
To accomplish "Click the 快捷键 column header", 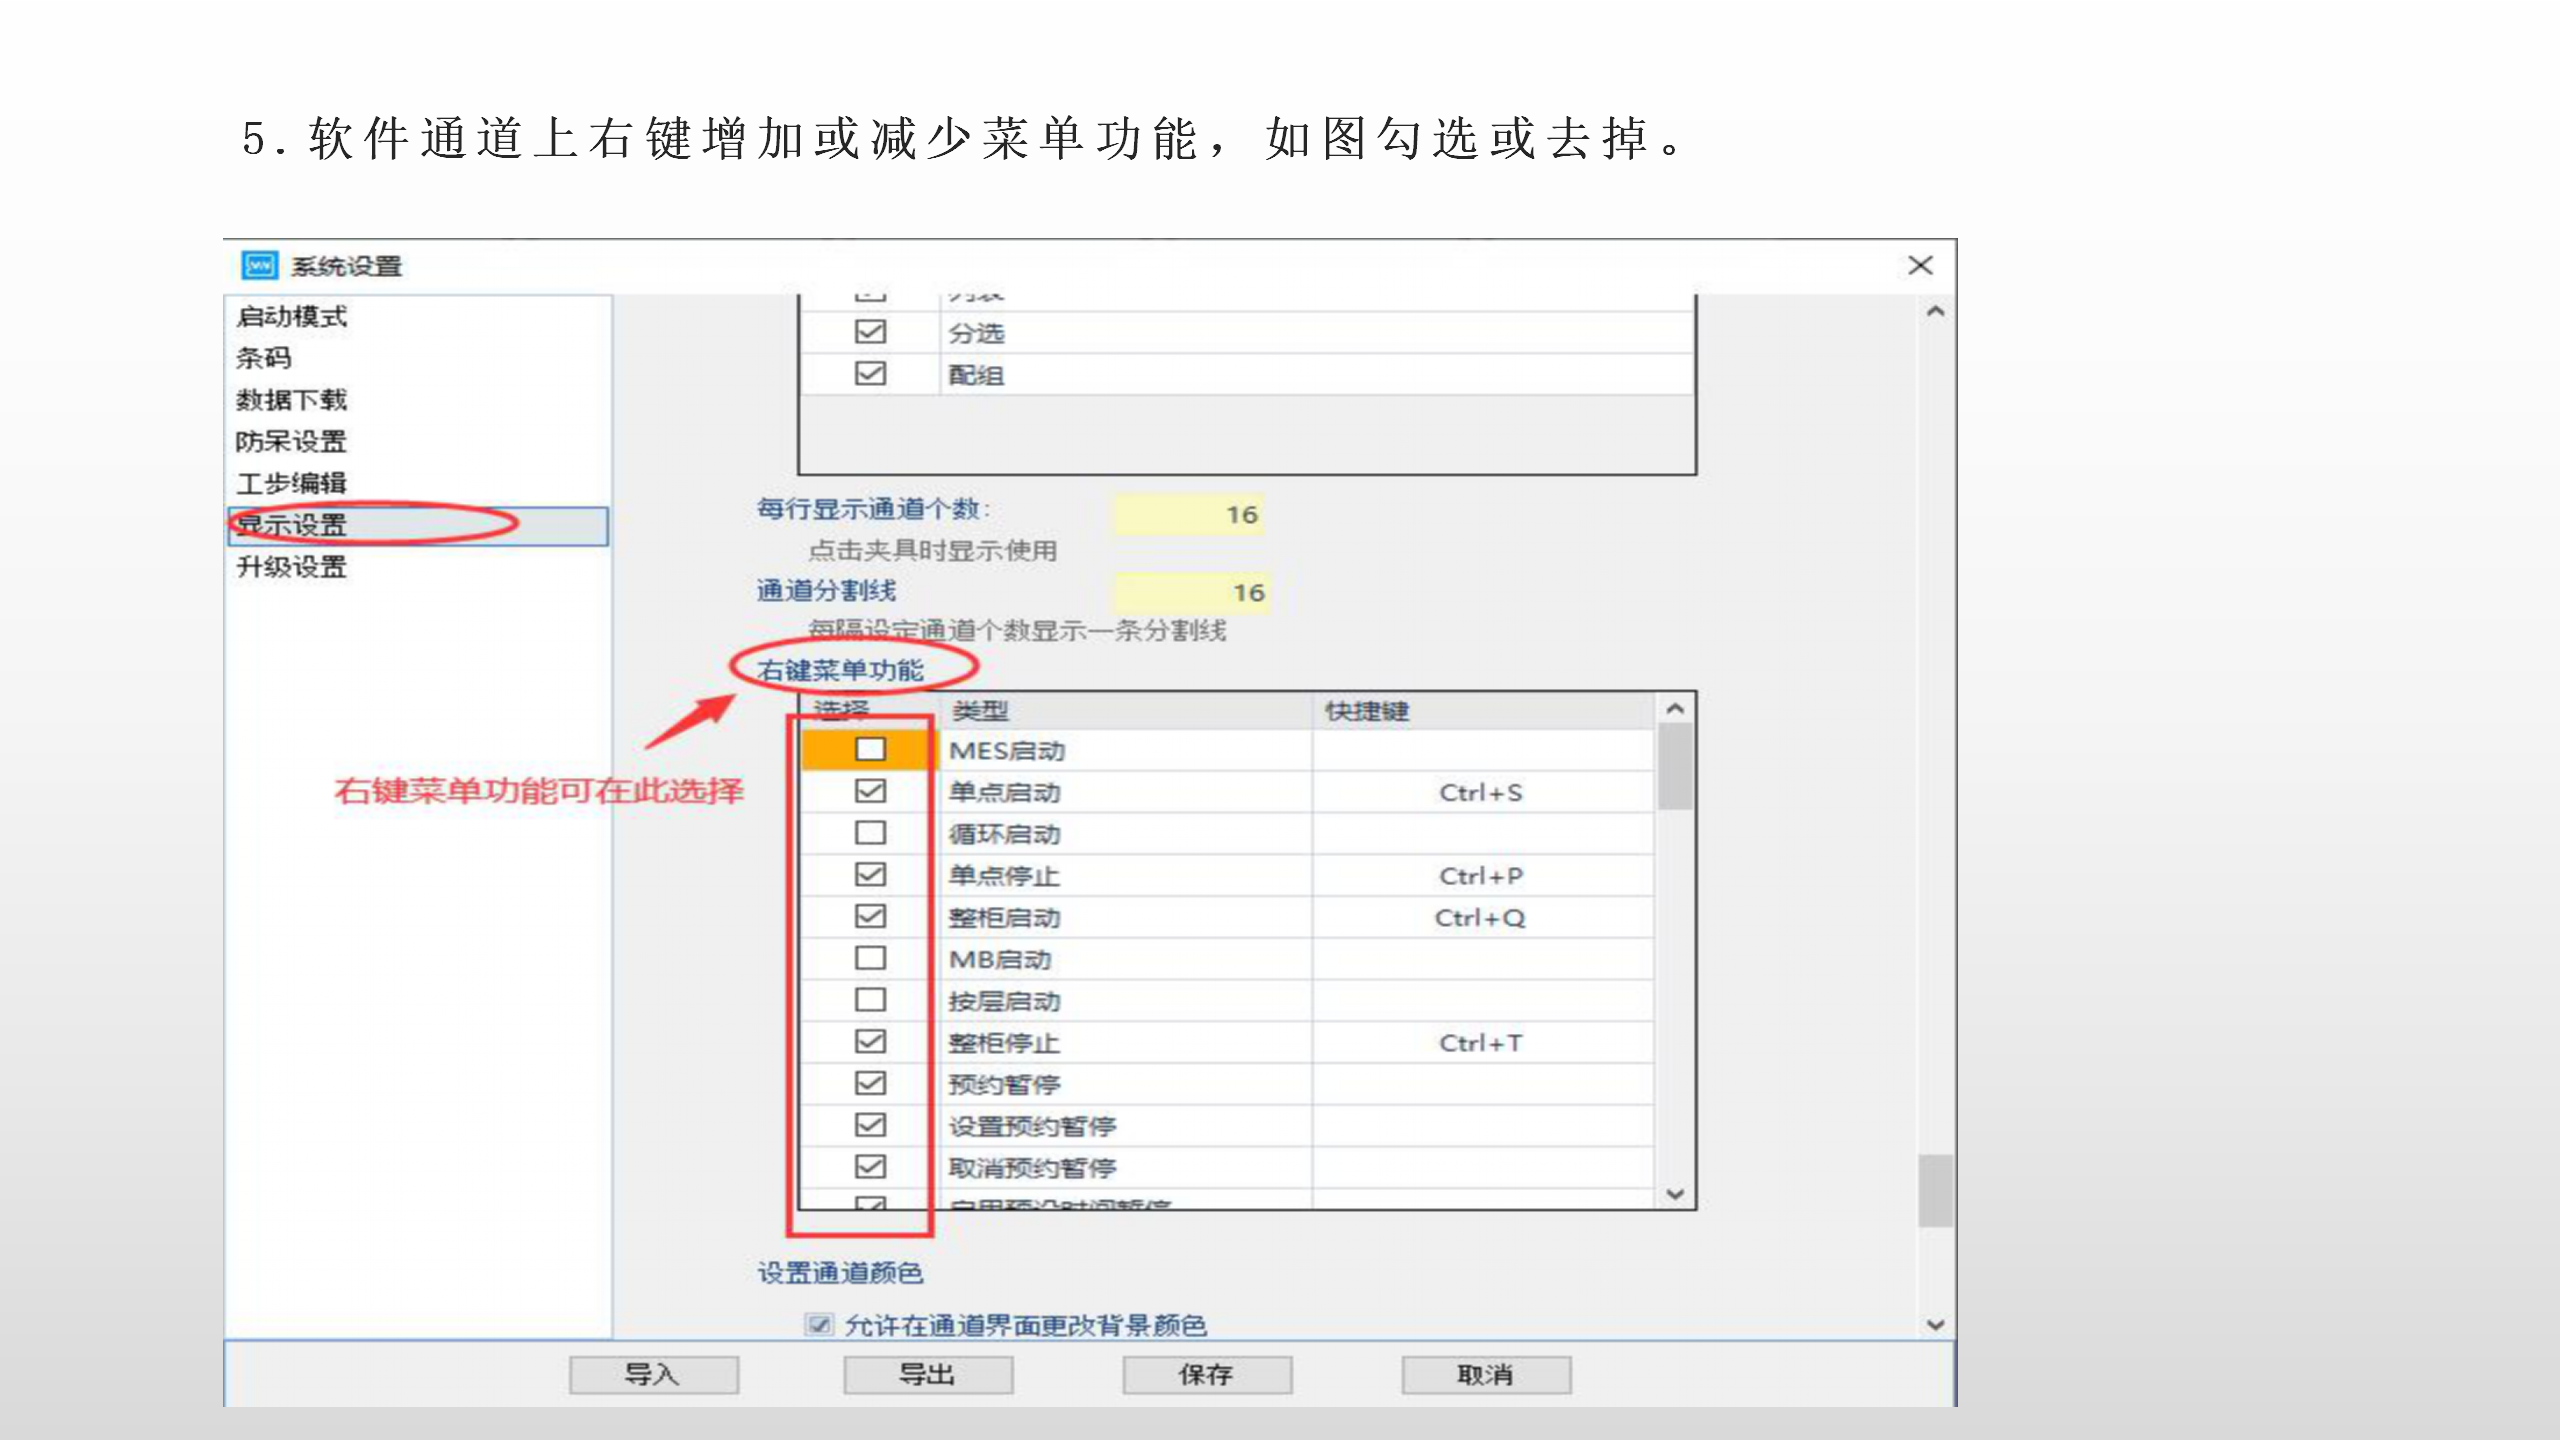I will coord(1483,711).
